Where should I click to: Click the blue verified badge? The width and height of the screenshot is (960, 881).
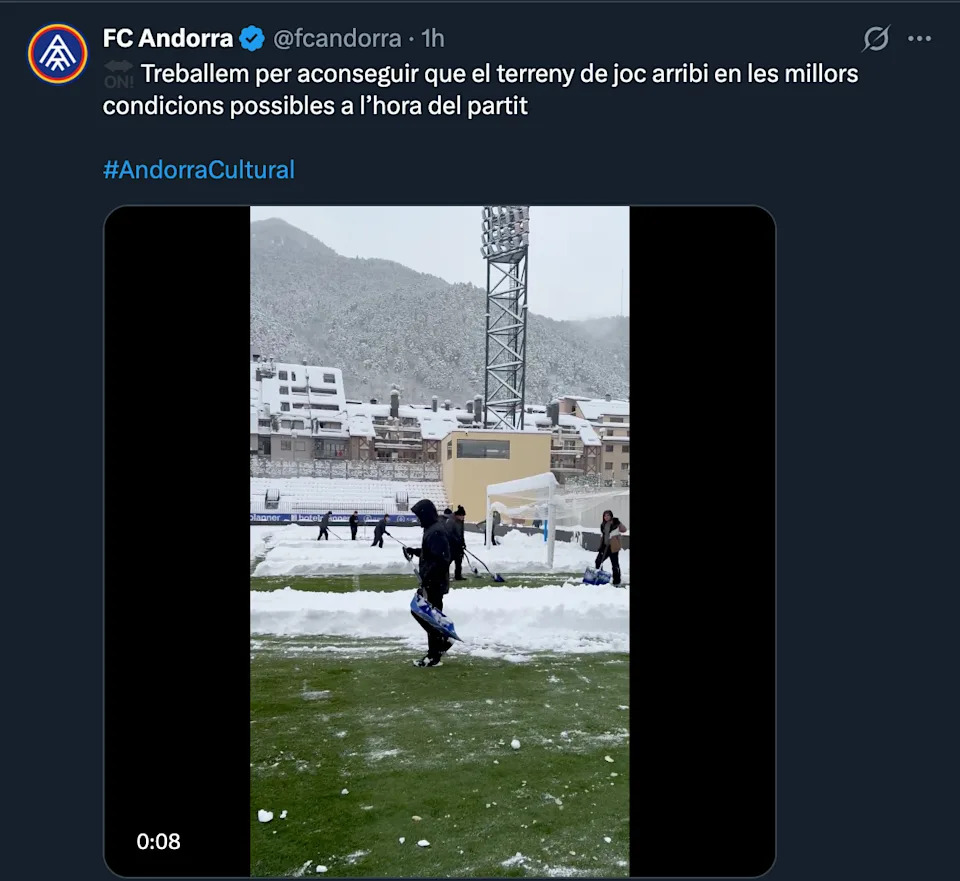(252, 39)
